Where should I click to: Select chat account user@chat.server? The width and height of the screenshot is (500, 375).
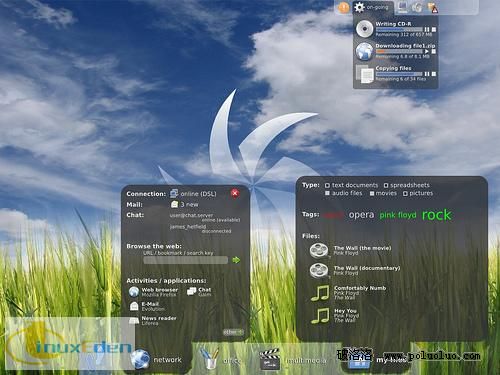(191, 215)
